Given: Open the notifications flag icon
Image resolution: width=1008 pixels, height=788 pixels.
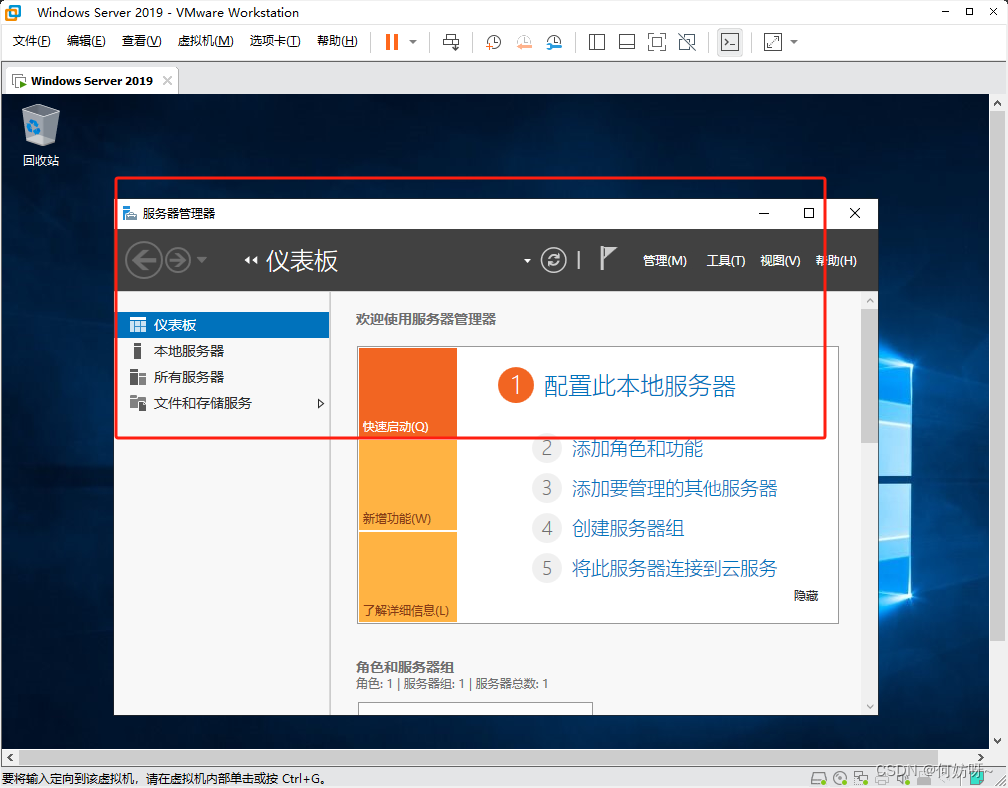Looking at the screenshot, I should click(x=608, y=258).
